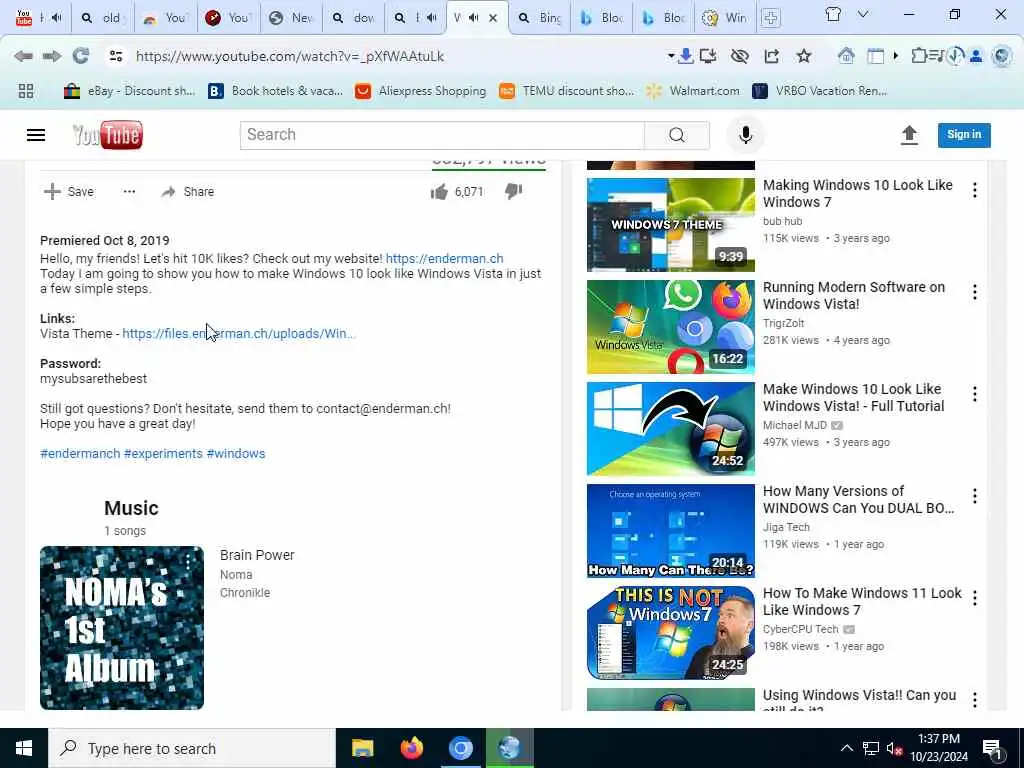The height and width of the screenshot is (768, 1024).
Task: Open 'Running Modern Software on Windows Vista' video title
Action: 854,295
